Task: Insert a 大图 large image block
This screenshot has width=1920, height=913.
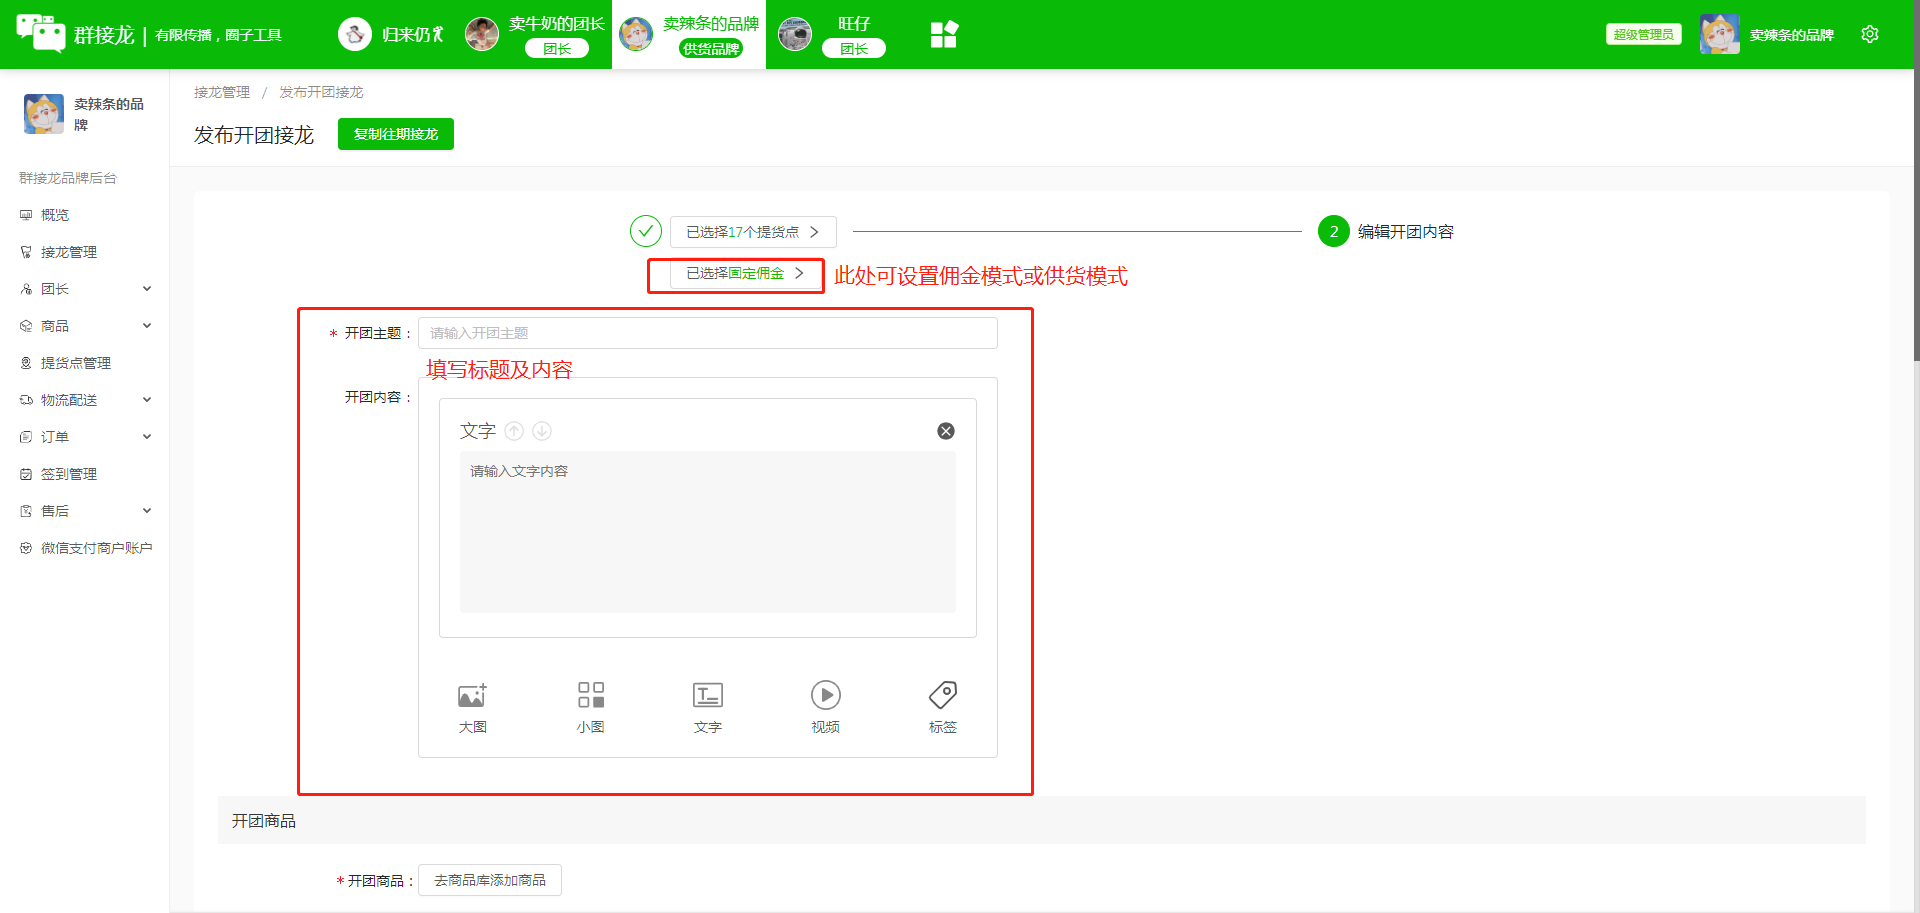Action: click(x=473, y=707)
